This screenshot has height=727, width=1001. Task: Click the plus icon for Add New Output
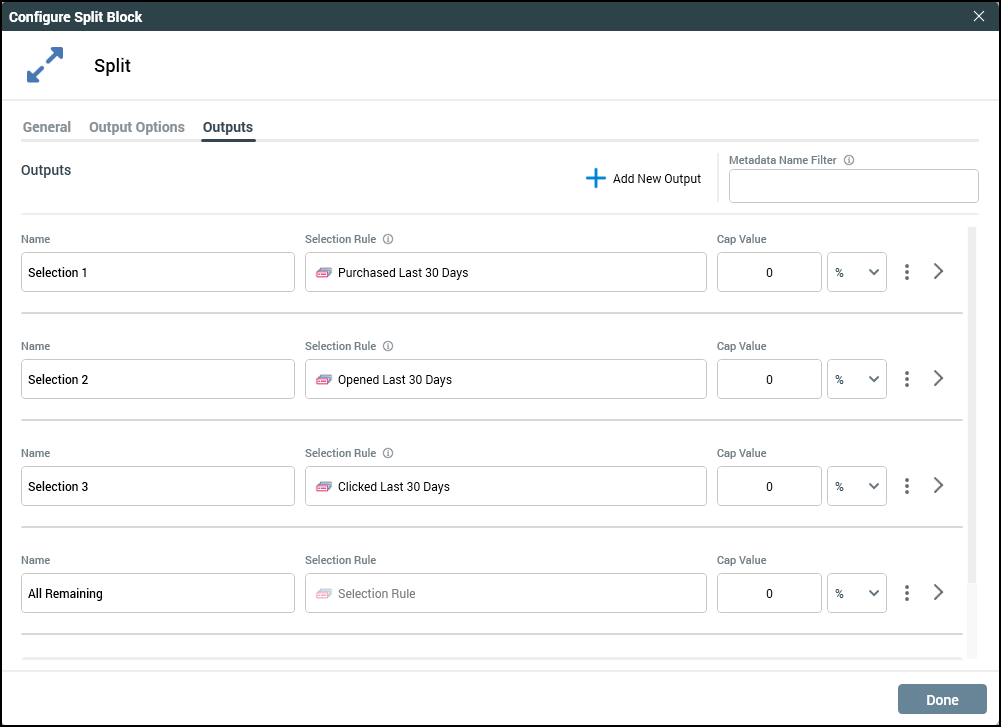click(x=596, y=179)
